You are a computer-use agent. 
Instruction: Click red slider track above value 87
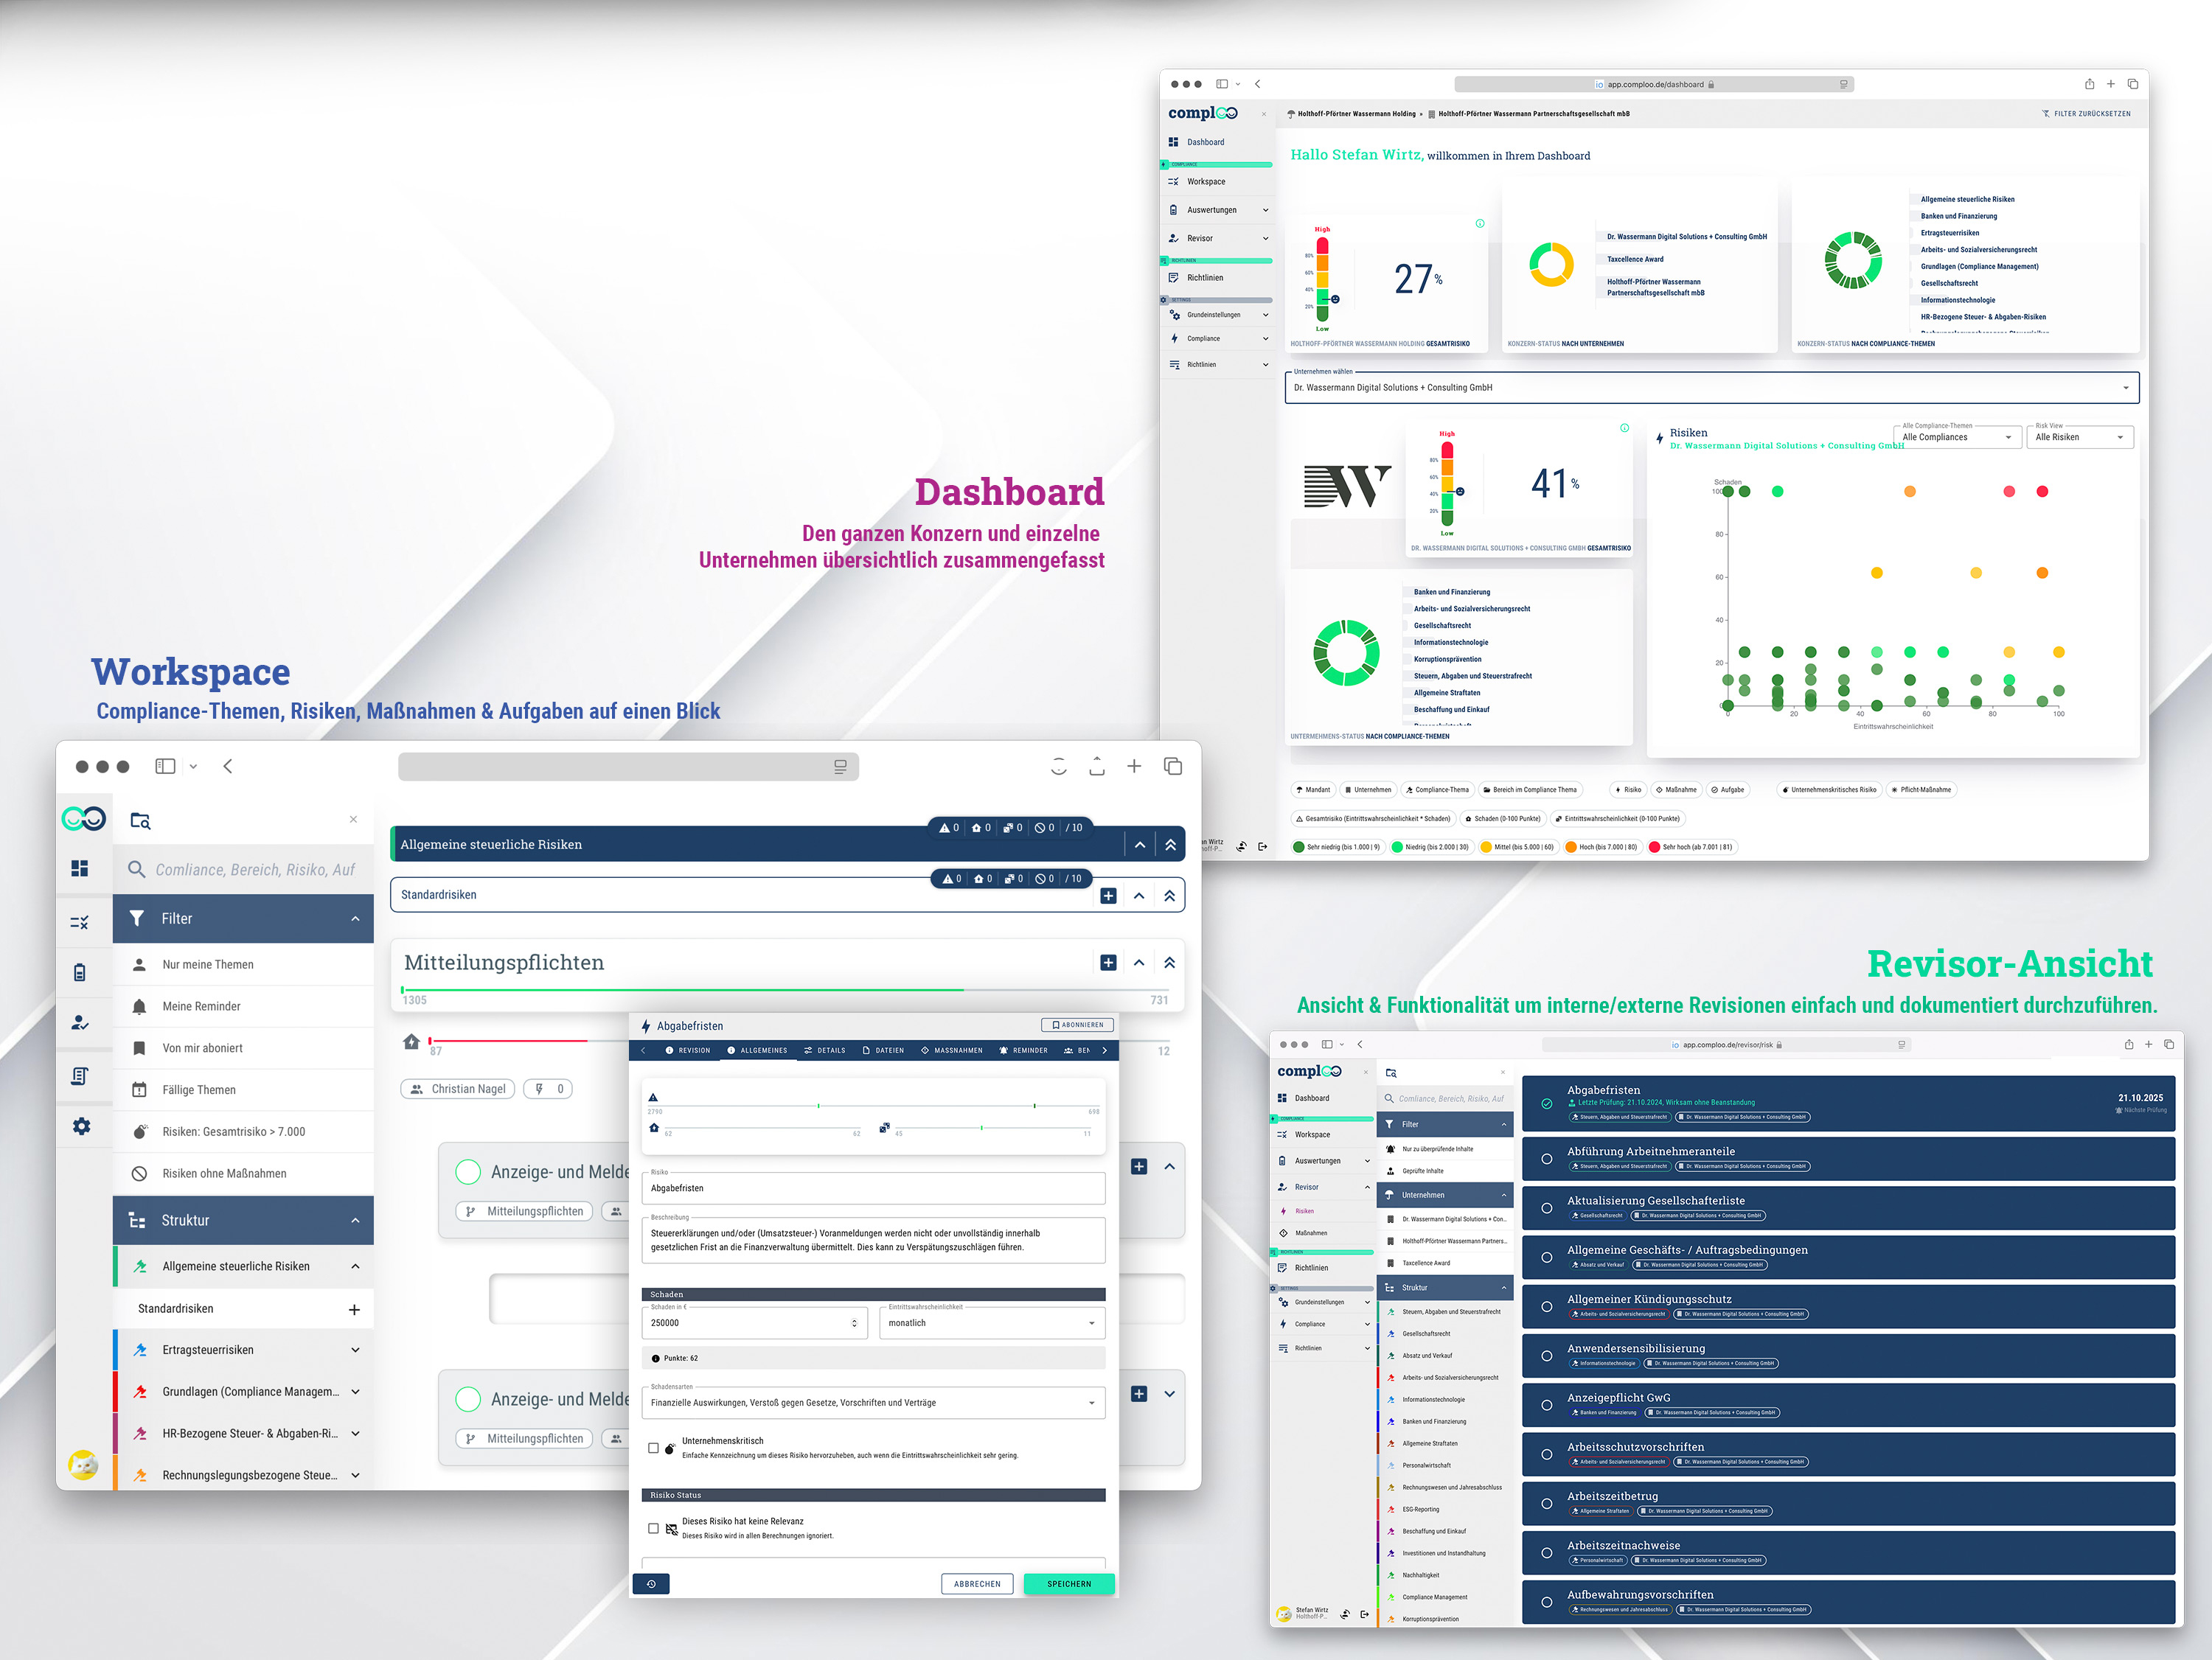point(509,1041)
